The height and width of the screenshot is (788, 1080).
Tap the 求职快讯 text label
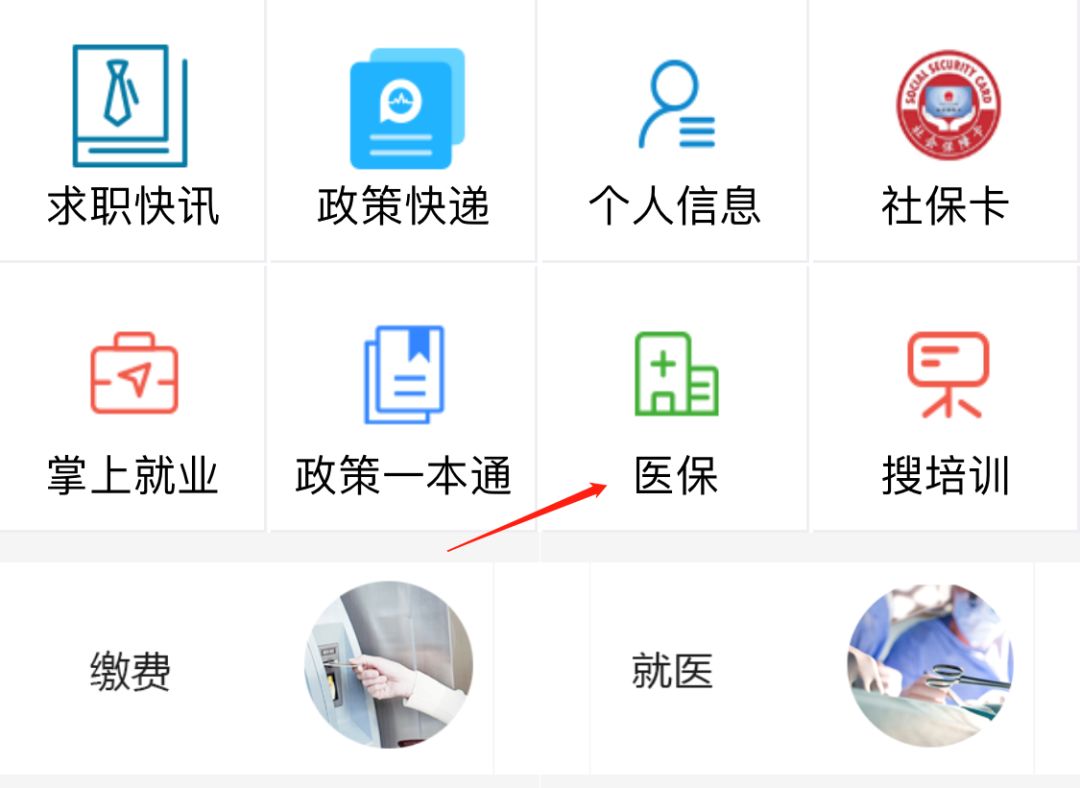133,205
